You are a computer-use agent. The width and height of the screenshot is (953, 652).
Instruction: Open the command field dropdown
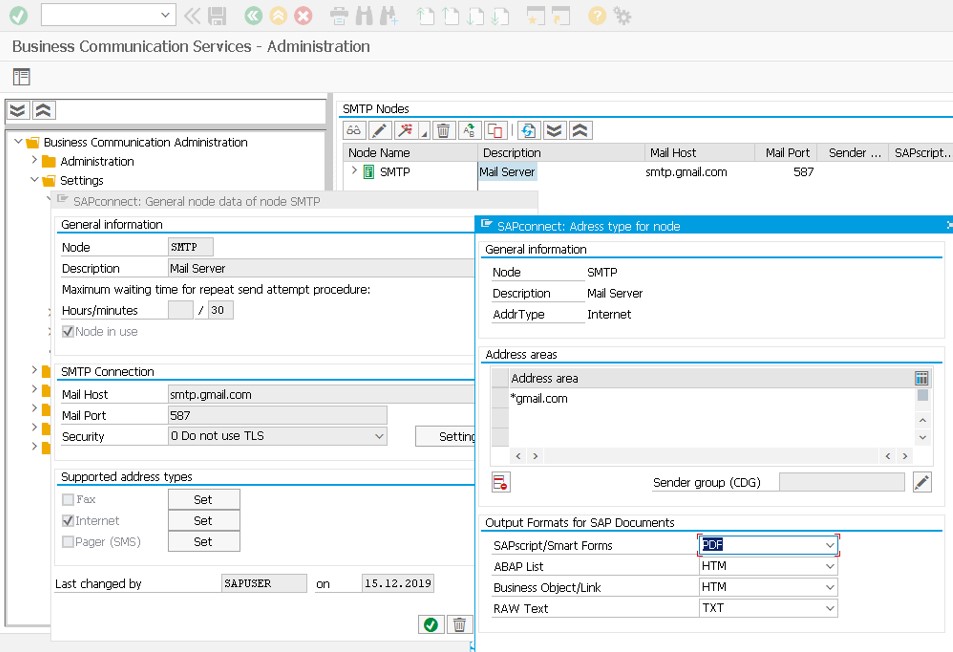point(165,15)
